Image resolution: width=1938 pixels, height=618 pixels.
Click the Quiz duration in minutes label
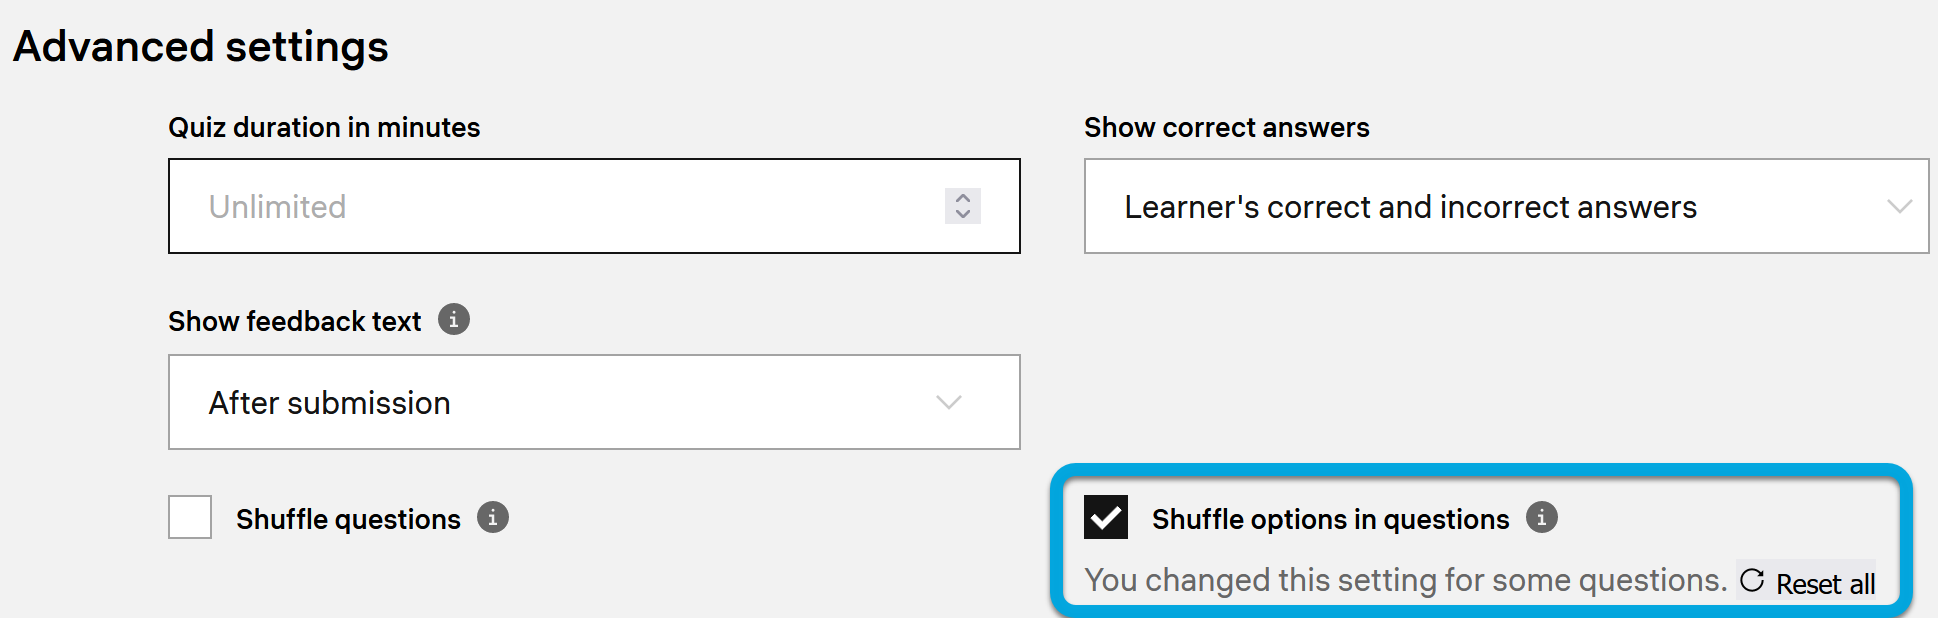click(324, 128)
